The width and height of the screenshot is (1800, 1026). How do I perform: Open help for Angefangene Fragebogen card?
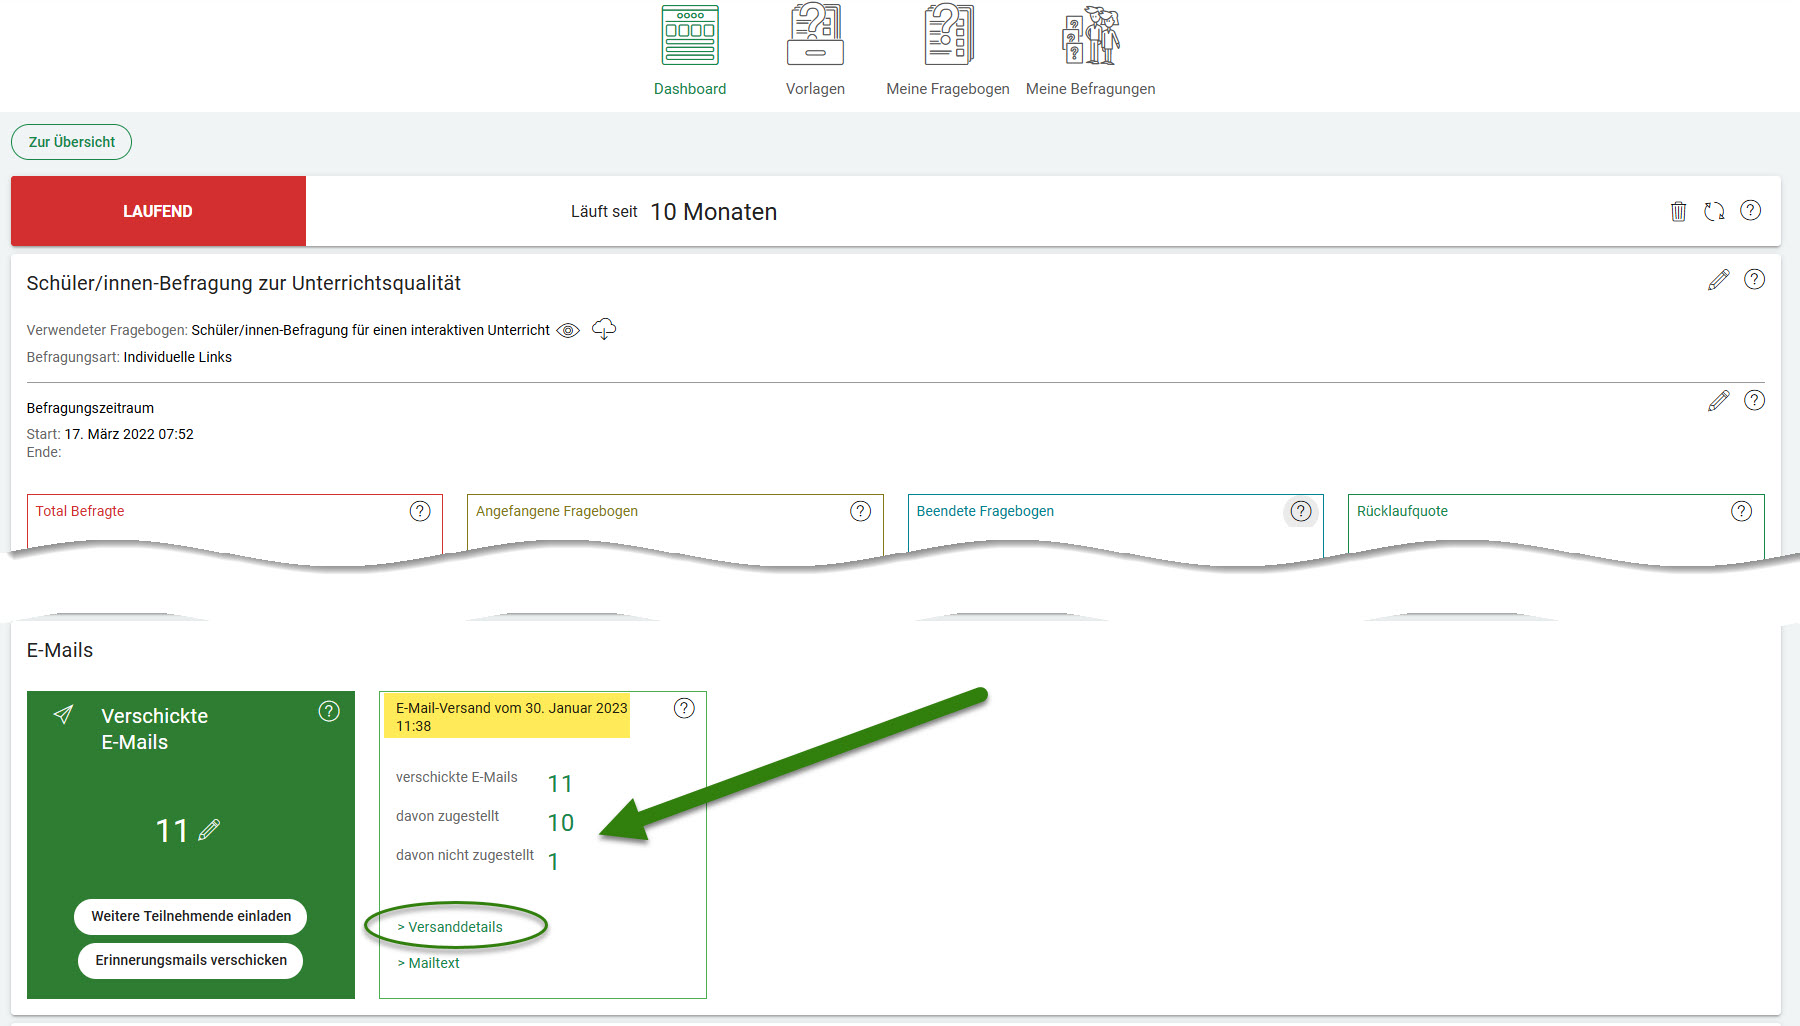click(x=860, y=511)
